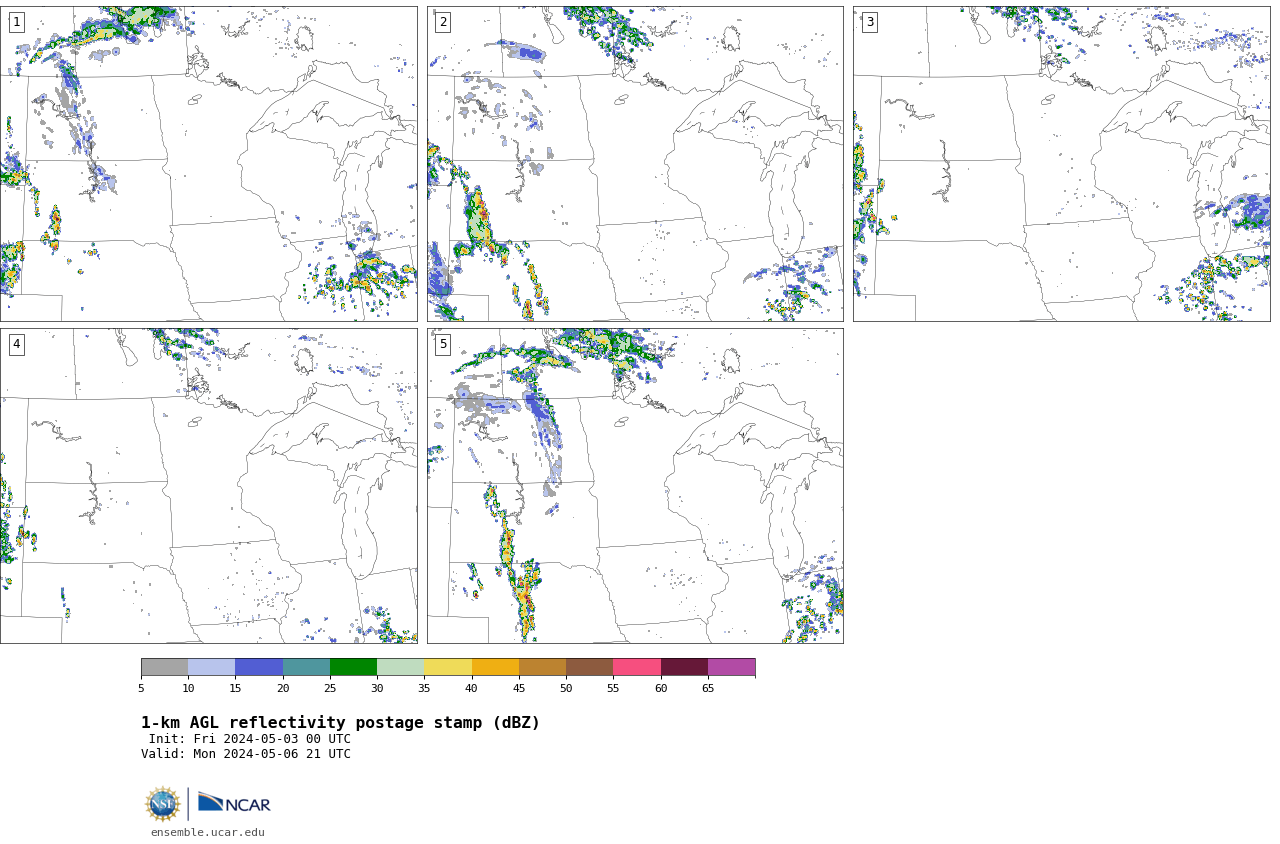Click the colorbar tick label 20
The width and height of the screenshot is (1280, 844).
point(283,688)
